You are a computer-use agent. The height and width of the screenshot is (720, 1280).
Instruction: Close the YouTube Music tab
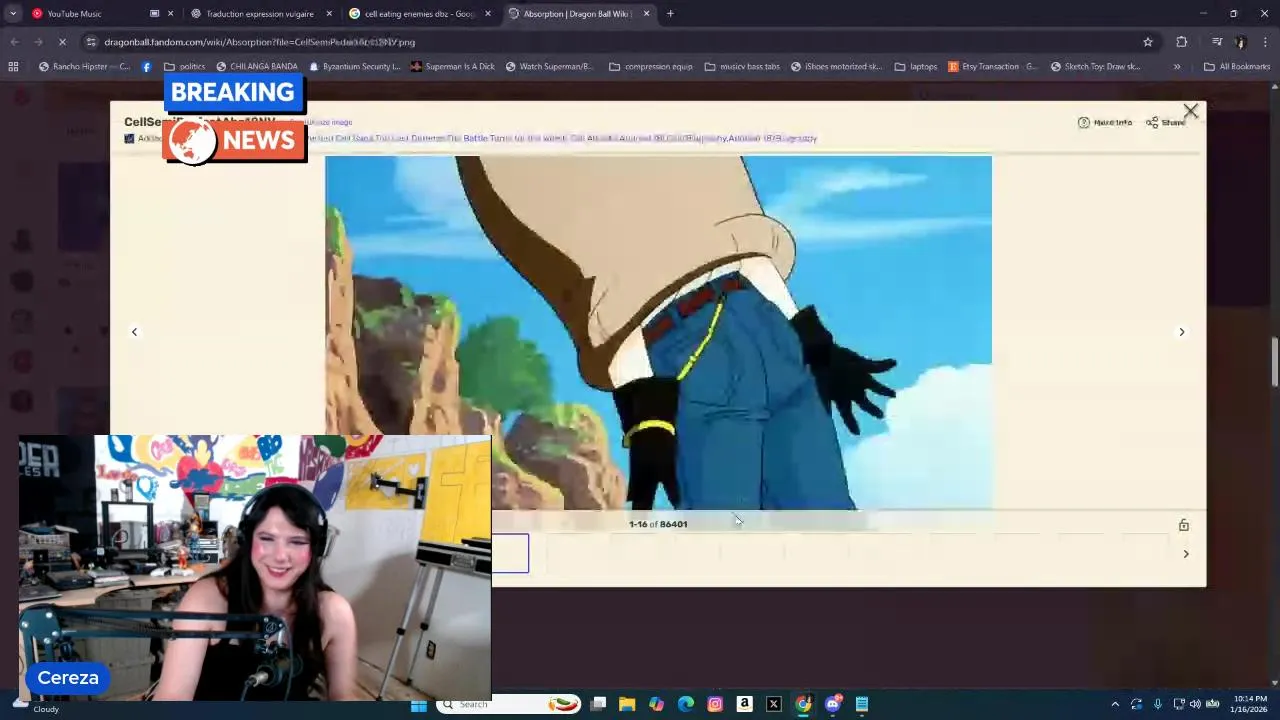click(171, 14)
